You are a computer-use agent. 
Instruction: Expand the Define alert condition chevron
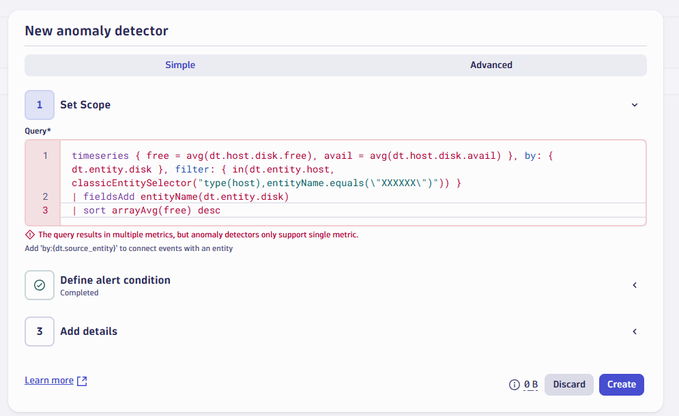[634, 285]
